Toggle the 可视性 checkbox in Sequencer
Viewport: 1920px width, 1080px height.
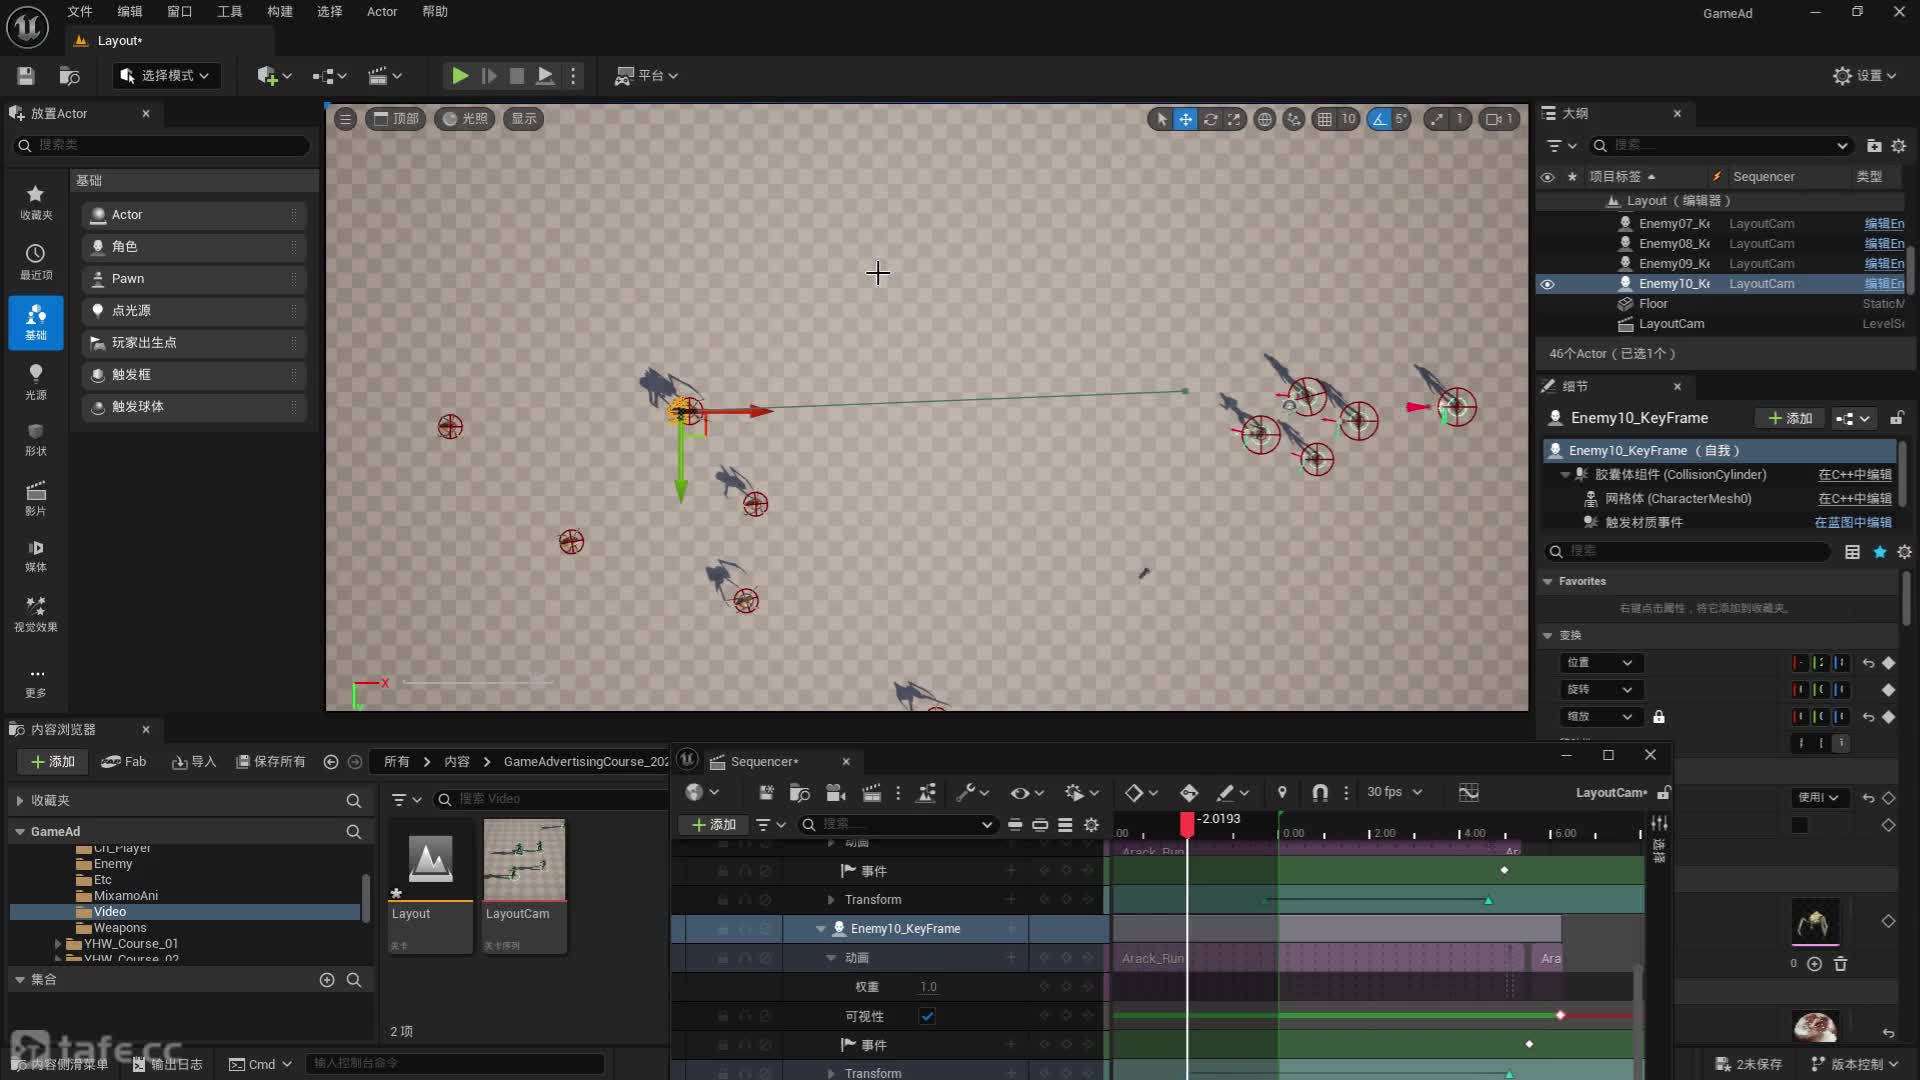point(927,1016)
